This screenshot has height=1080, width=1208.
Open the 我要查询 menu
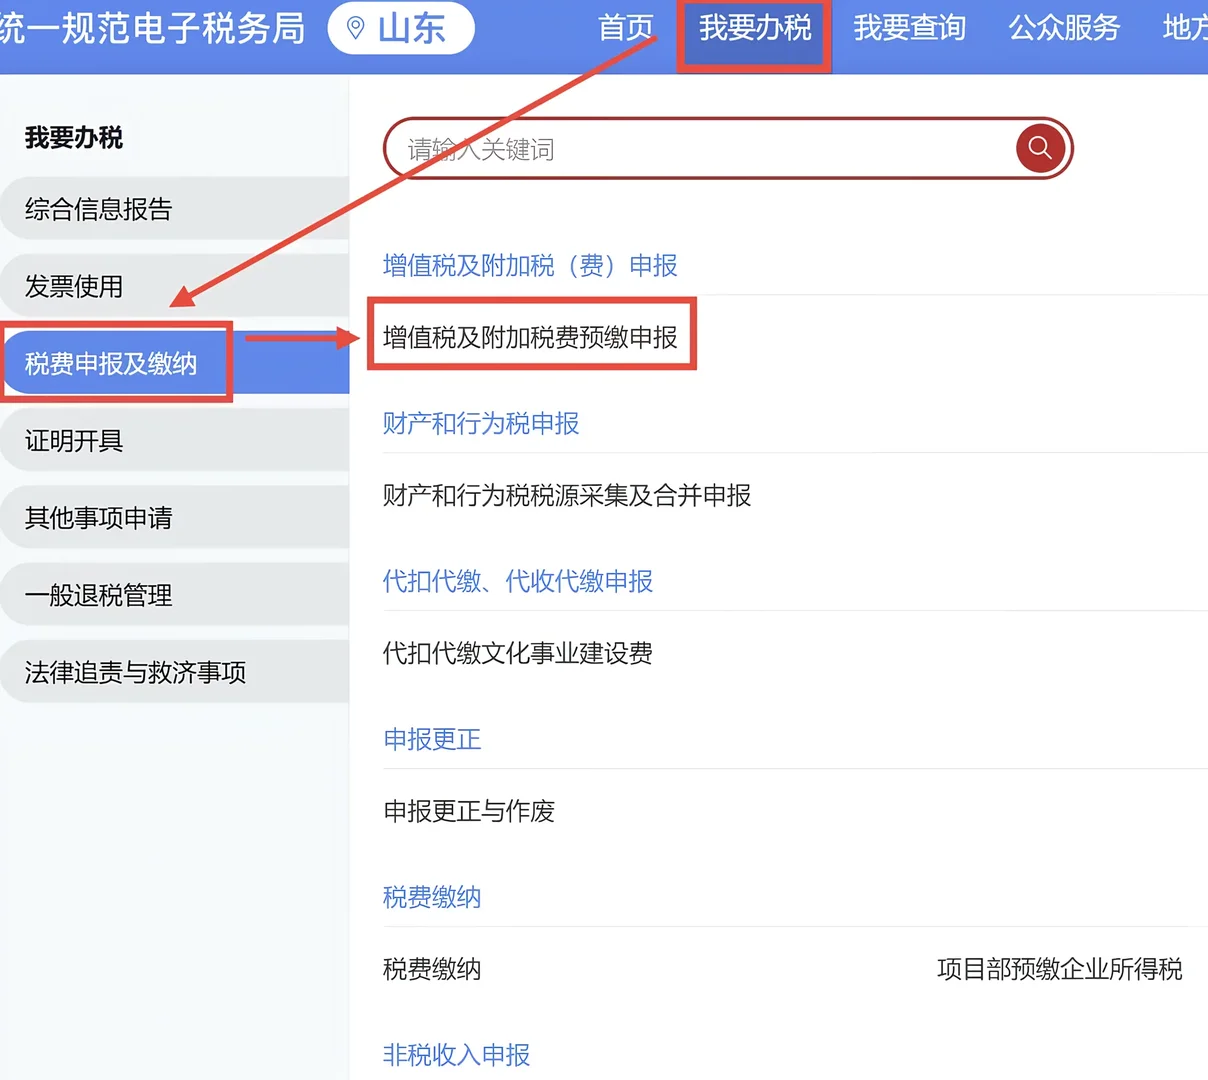[909, 29]
